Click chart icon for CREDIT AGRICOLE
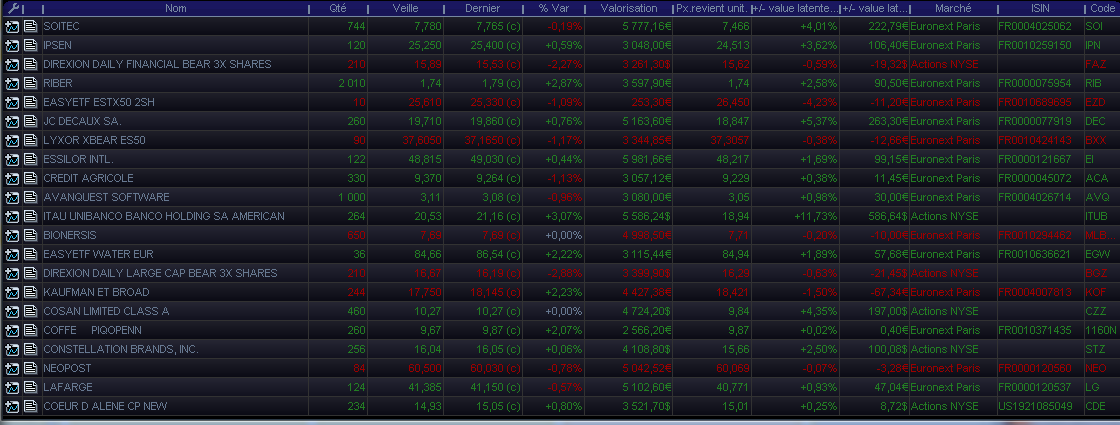This screenshot has height=425, width=1120. [x=12, y=178]
